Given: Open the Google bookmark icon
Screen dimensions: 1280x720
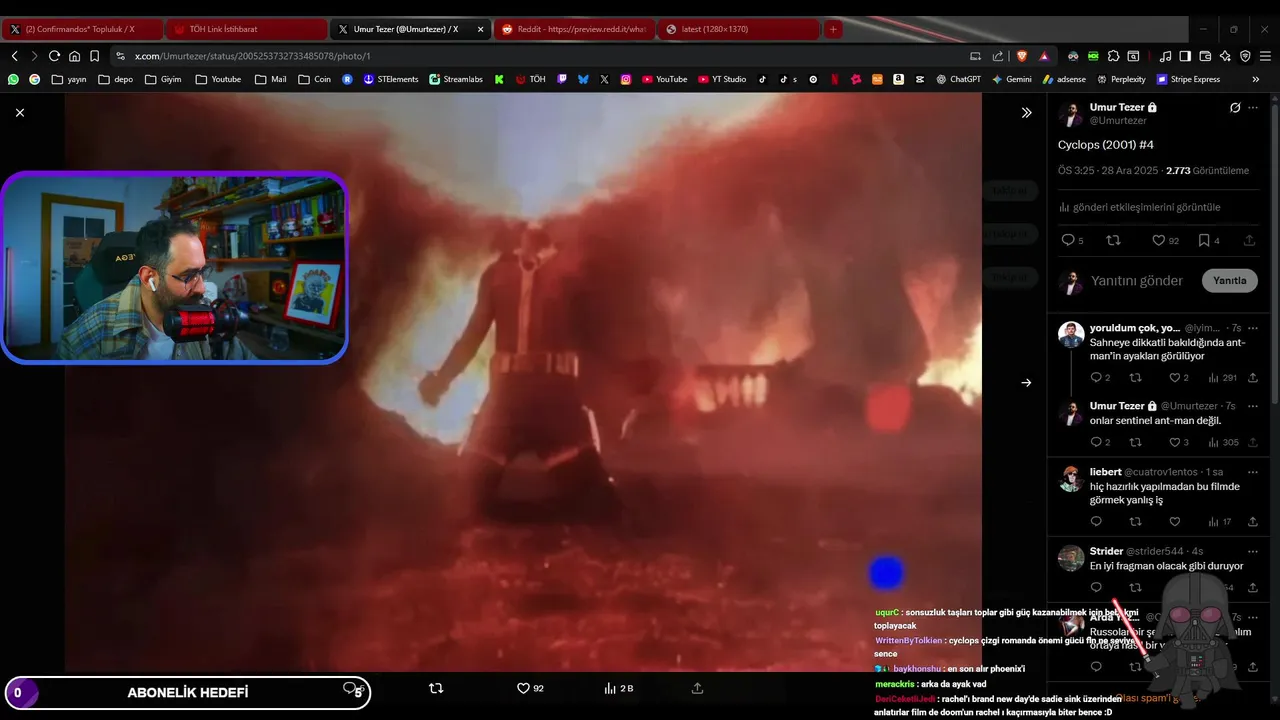Looking at the screenshot, I should (35, 79).
